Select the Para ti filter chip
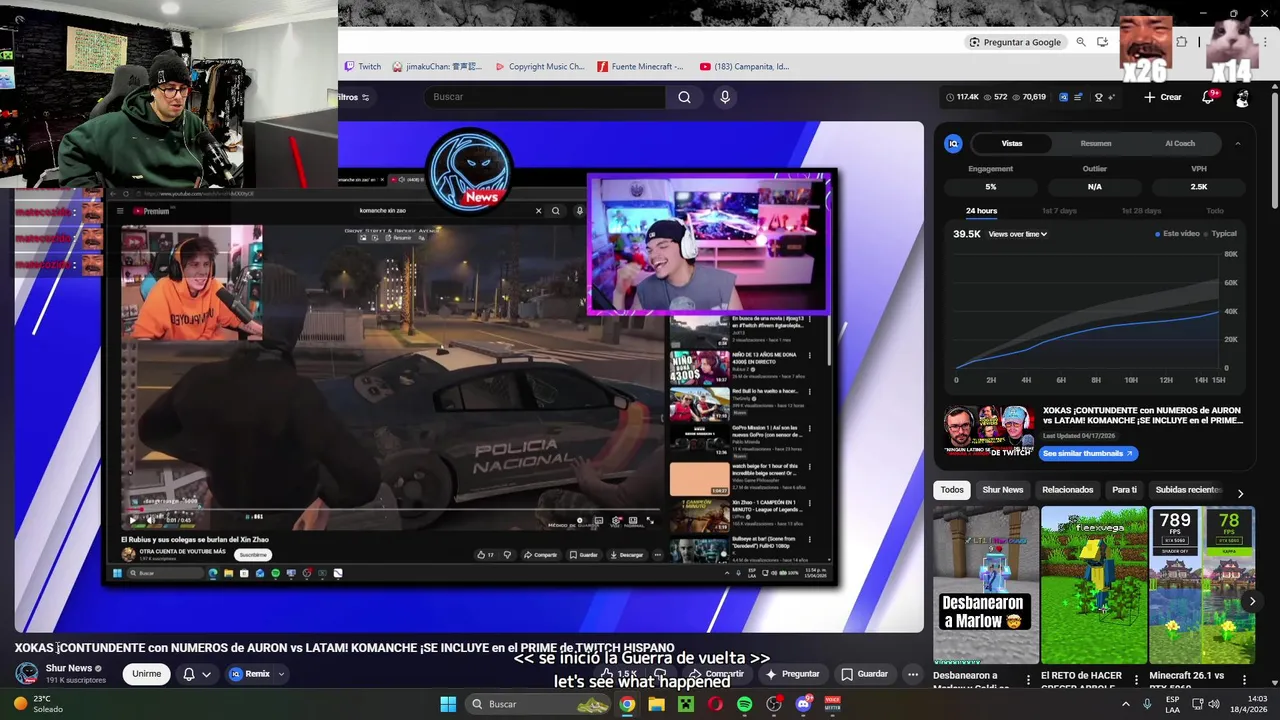Screen dimensions: 1280x720 pyautogui.click(x=1125, y=490)
